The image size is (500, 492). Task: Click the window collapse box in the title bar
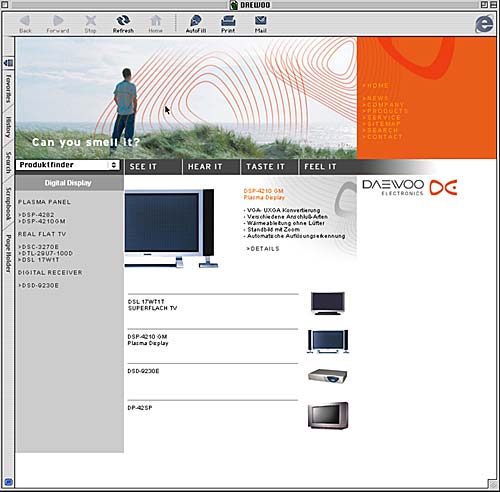point(493,5)
